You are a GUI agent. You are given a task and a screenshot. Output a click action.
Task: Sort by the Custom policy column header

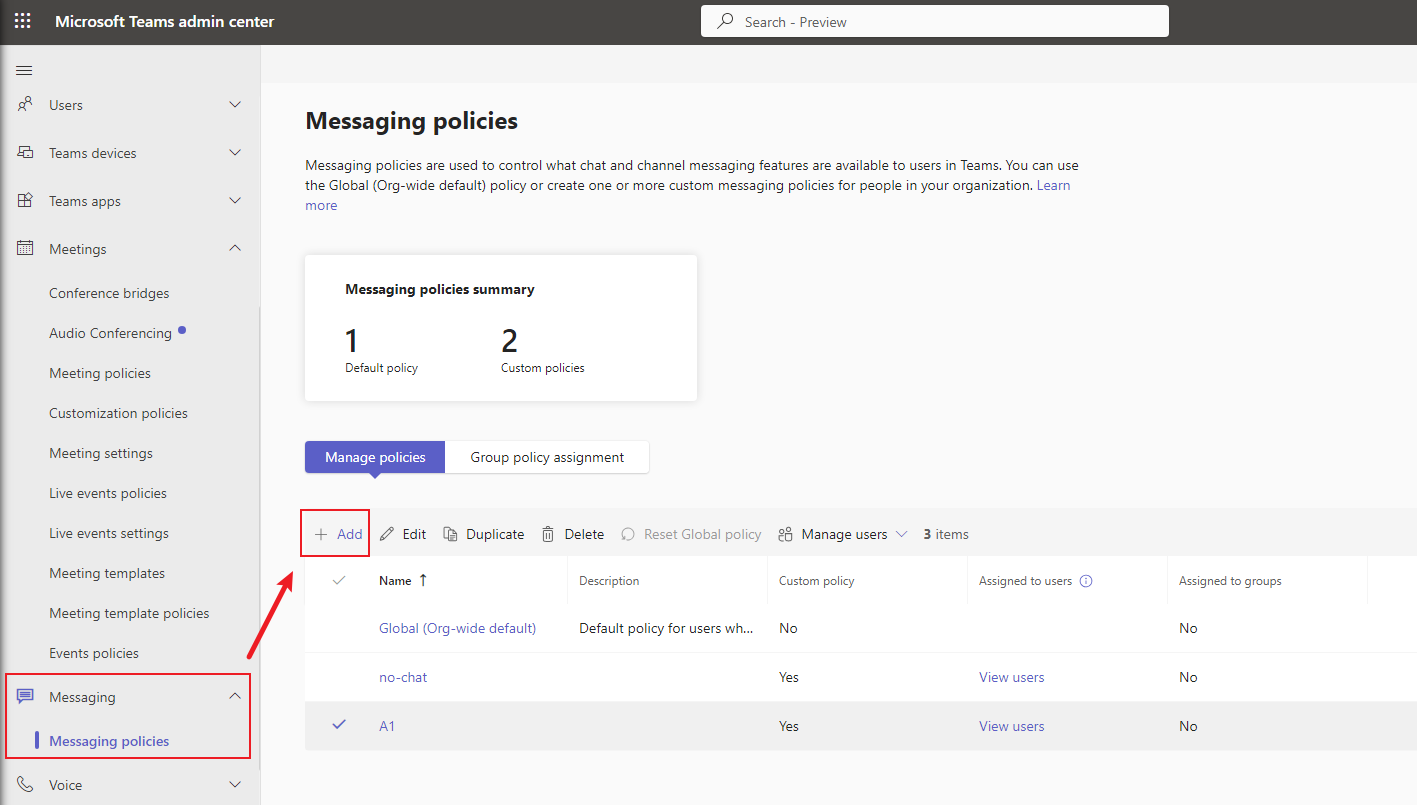817,580
